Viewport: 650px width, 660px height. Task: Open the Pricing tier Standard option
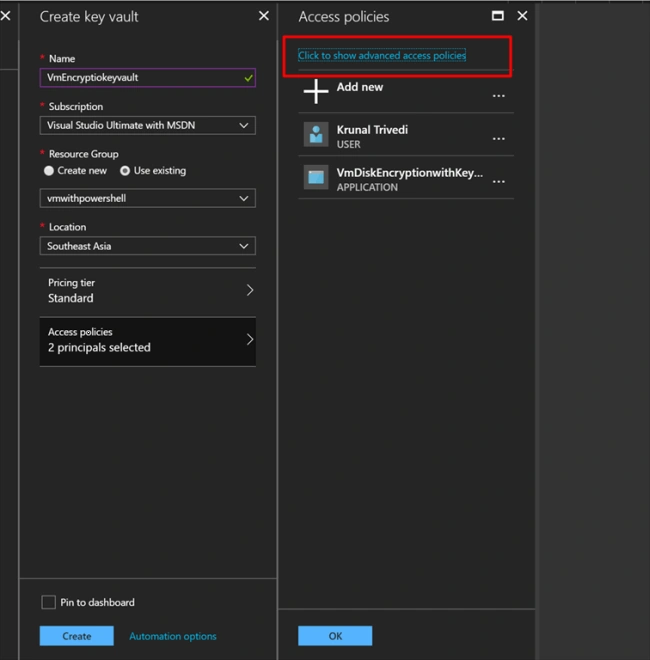point(147,290)
